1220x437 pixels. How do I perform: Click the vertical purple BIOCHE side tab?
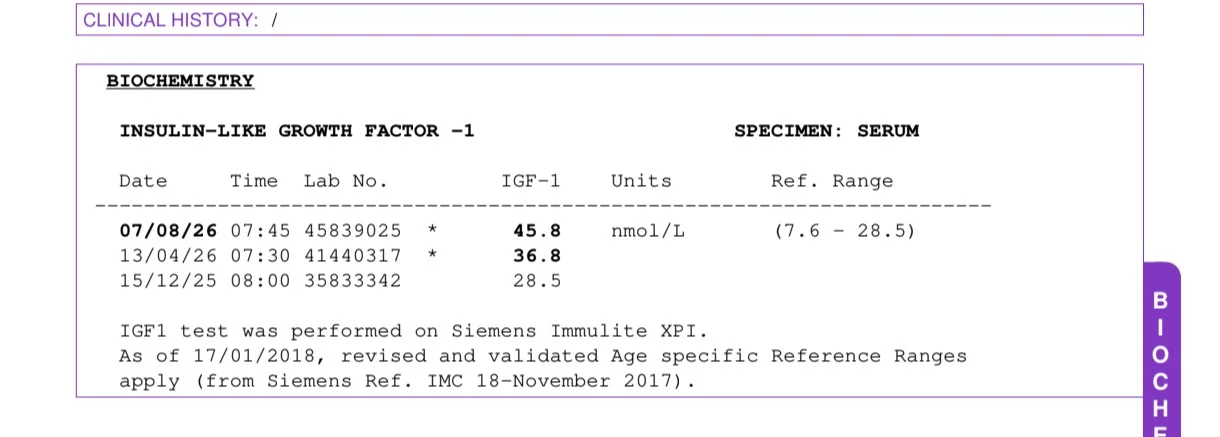1162,350
